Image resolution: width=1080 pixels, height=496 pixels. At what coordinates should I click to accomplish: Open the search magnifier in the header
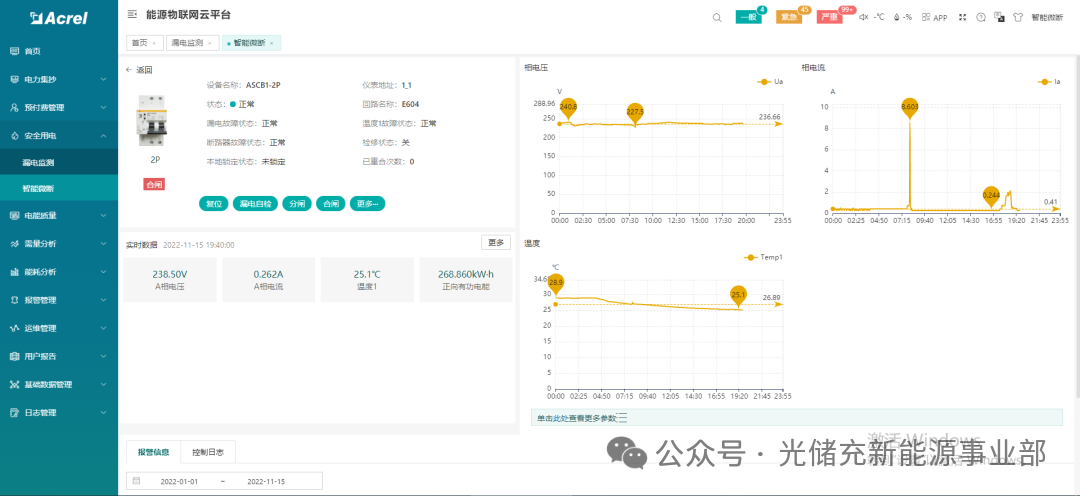click(717, 17)
